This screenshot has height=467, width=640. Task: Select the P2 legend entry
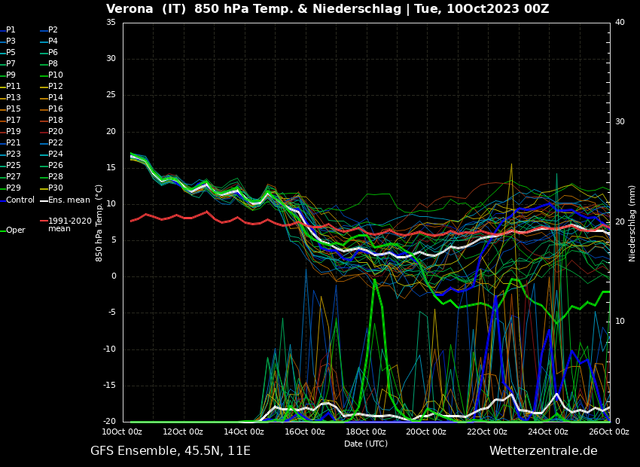(x=49, y=30)
